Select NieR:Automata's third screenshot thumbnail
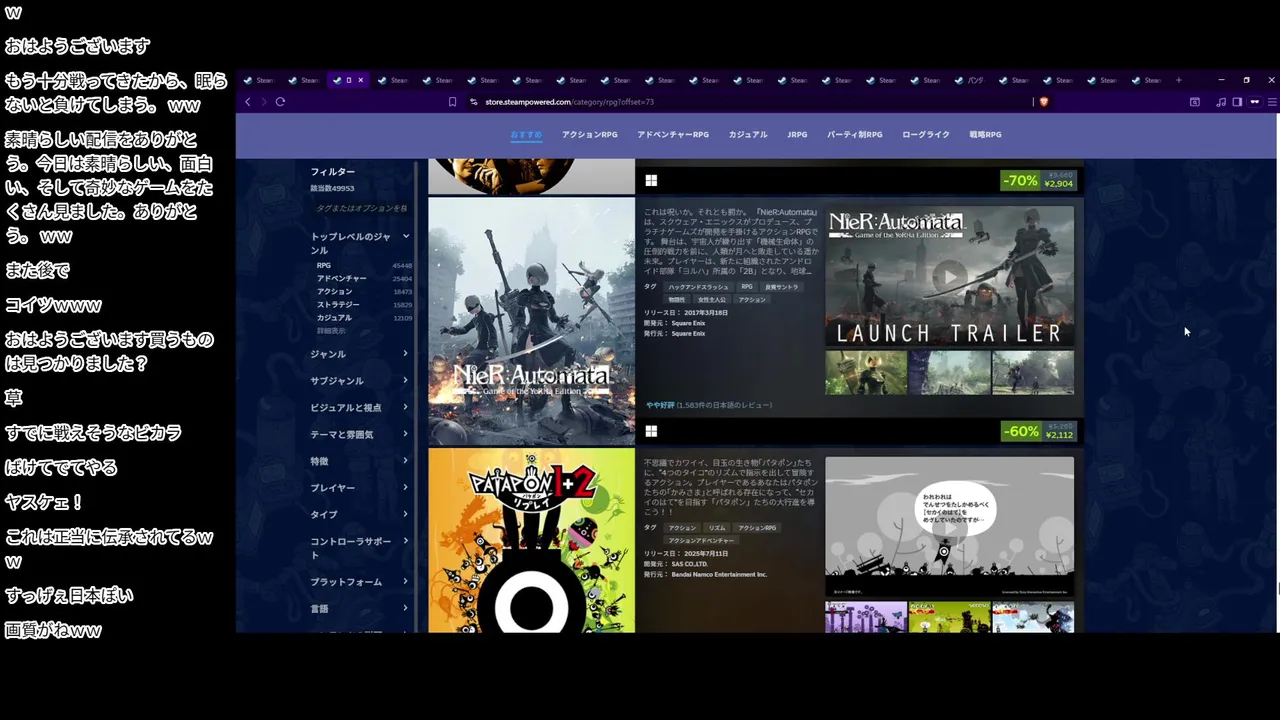Image resolution: width=1280 pixels, height=720 pixels. [1033, 372]
